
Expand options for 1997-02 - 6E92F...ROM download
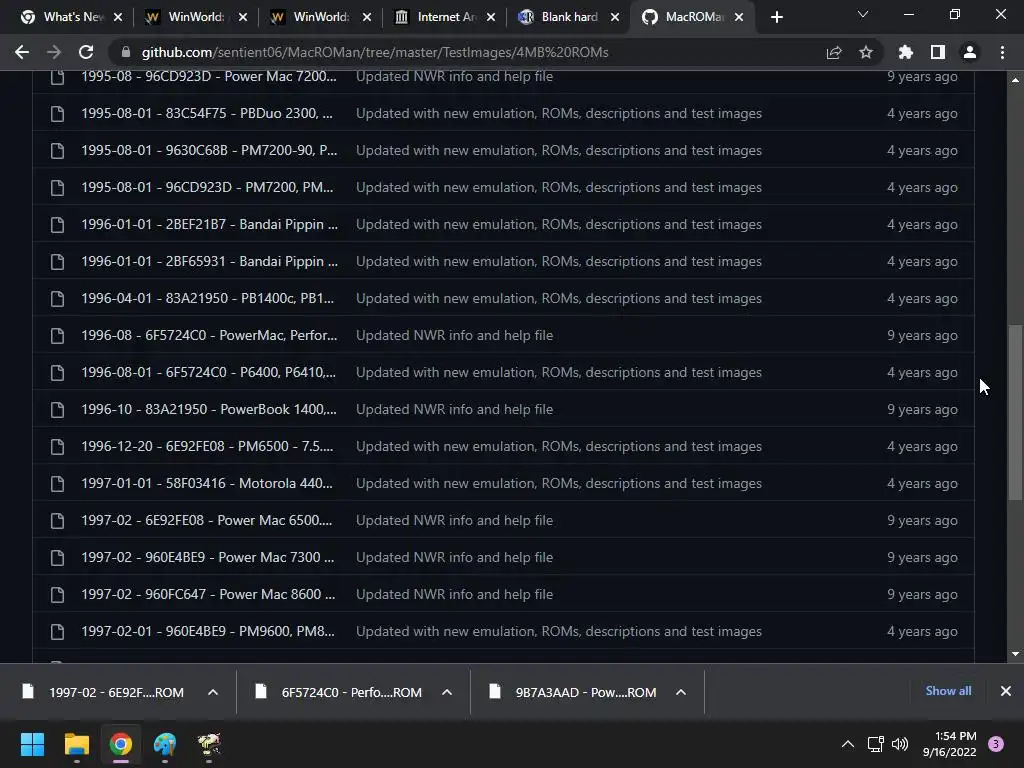[213, 692]
